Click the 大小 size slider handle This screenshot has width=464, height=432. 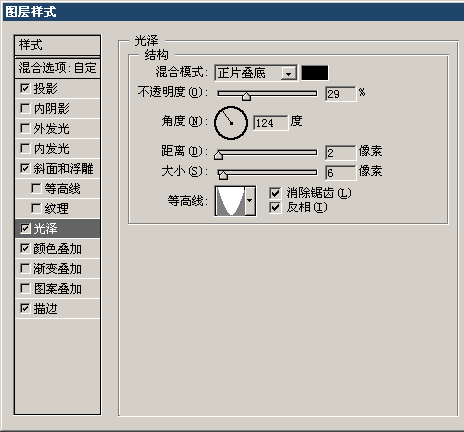(x=223, y=175)
